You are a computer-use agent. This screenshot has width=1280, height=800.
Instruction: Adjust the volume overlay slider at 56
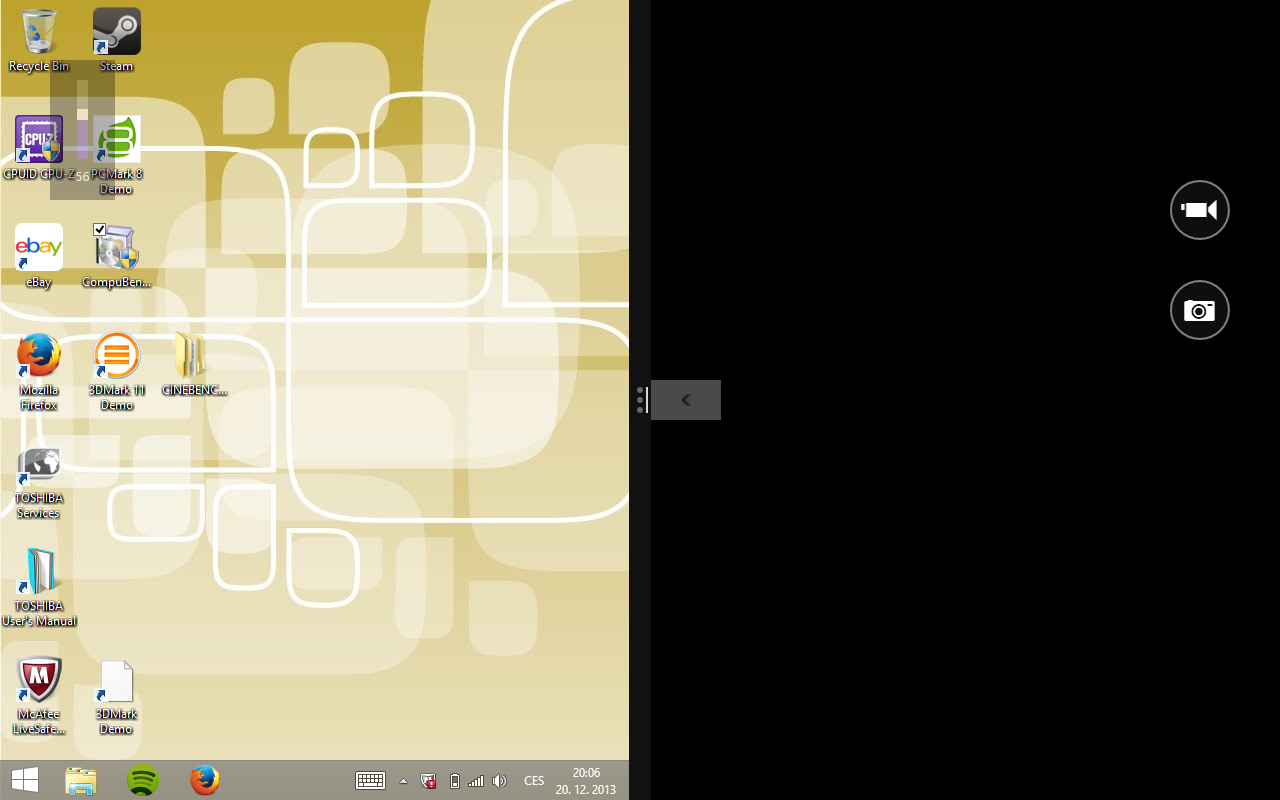(83, 120)
